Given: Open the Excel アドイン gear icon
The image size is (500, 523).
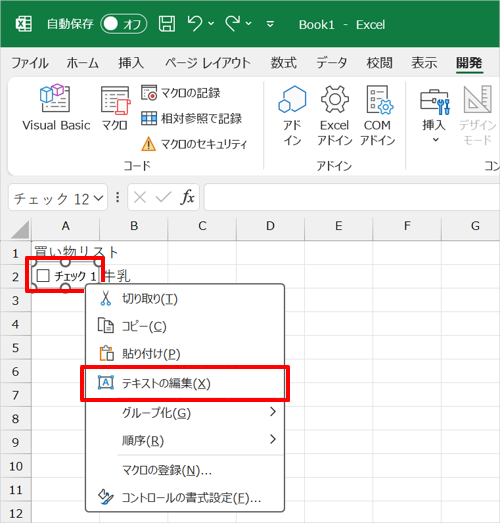Looking at the screenshot, I should pos(335,99).
